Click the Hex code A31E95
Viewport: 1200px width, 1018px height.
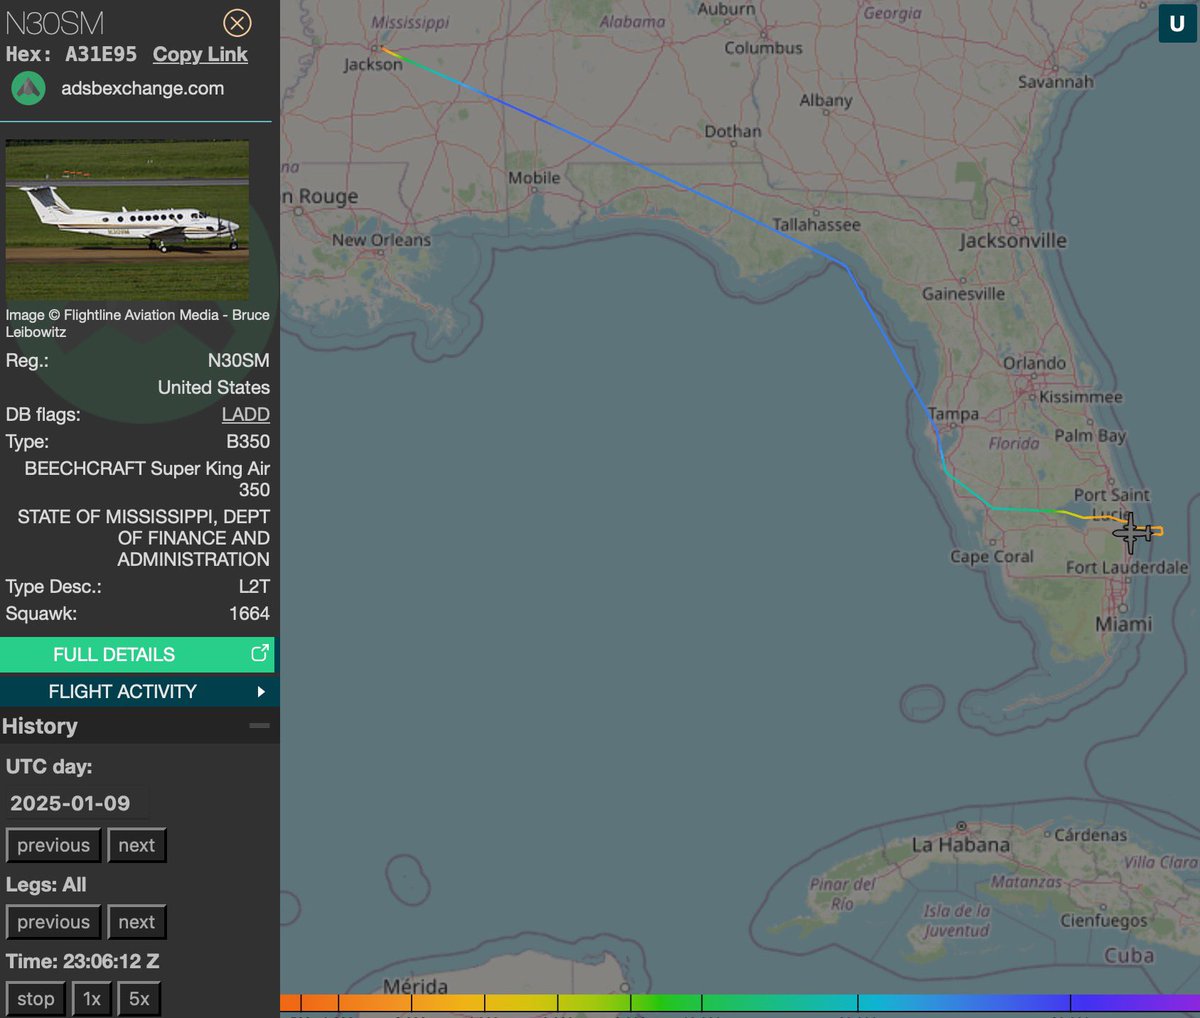click(101, 55)
